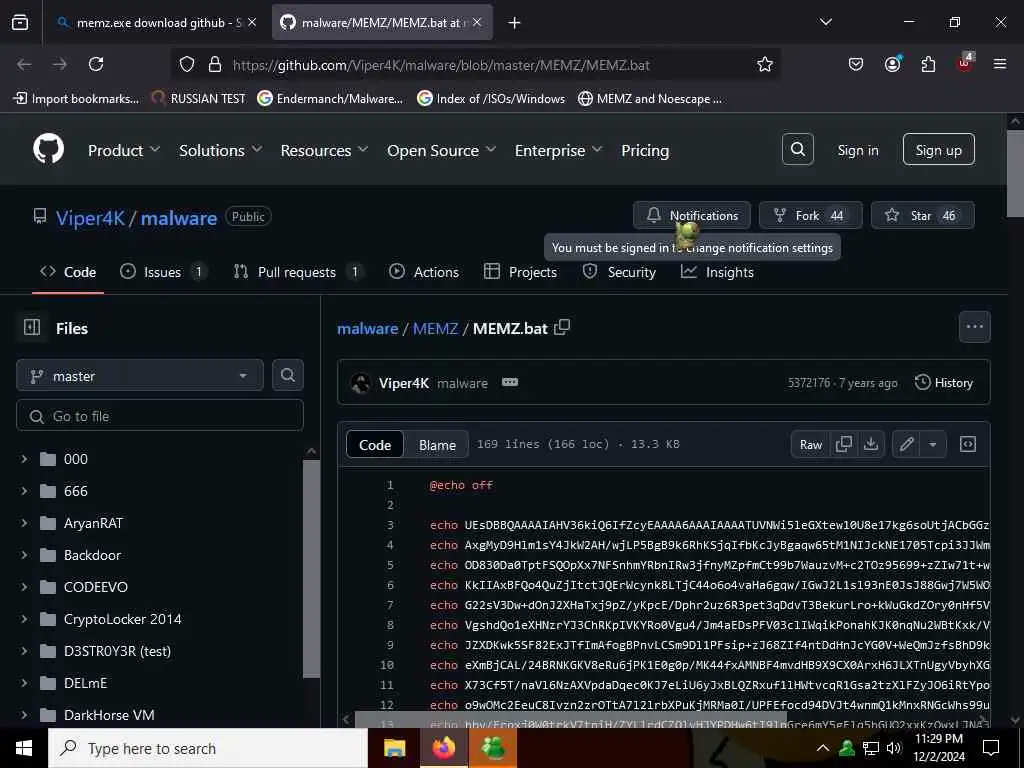Open the GitHub search magnifier button

click(797, 150)
